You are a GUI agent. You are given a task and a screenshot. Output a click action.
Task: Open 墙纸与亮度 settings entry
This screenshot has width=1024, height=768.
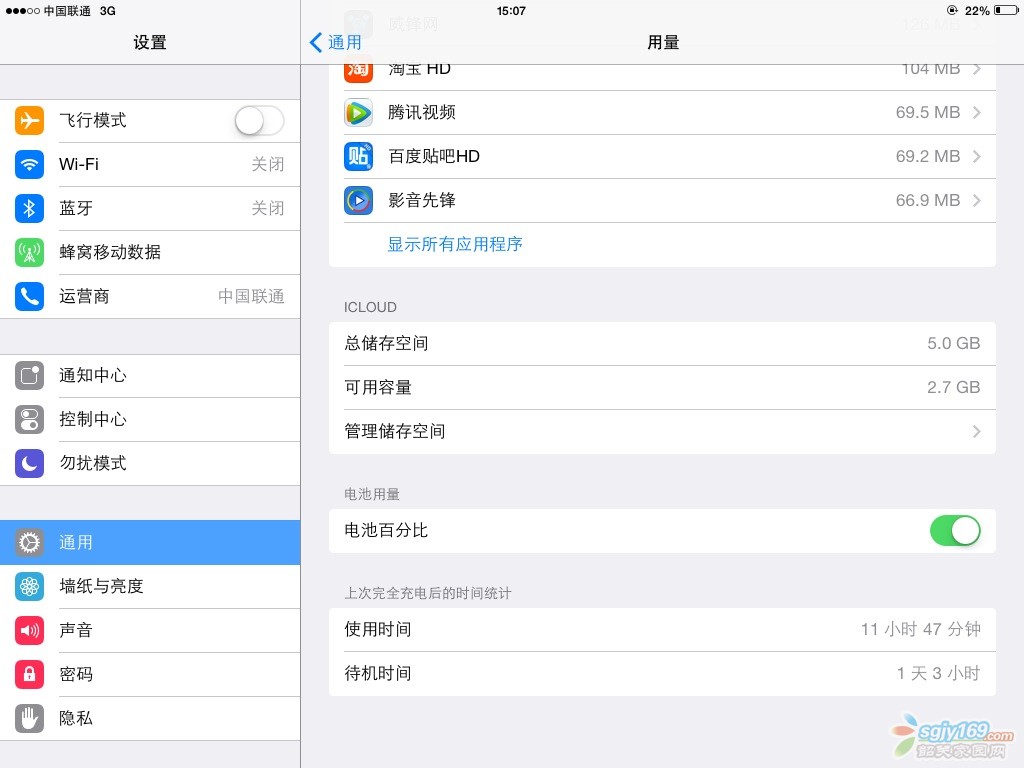point(150,586)
